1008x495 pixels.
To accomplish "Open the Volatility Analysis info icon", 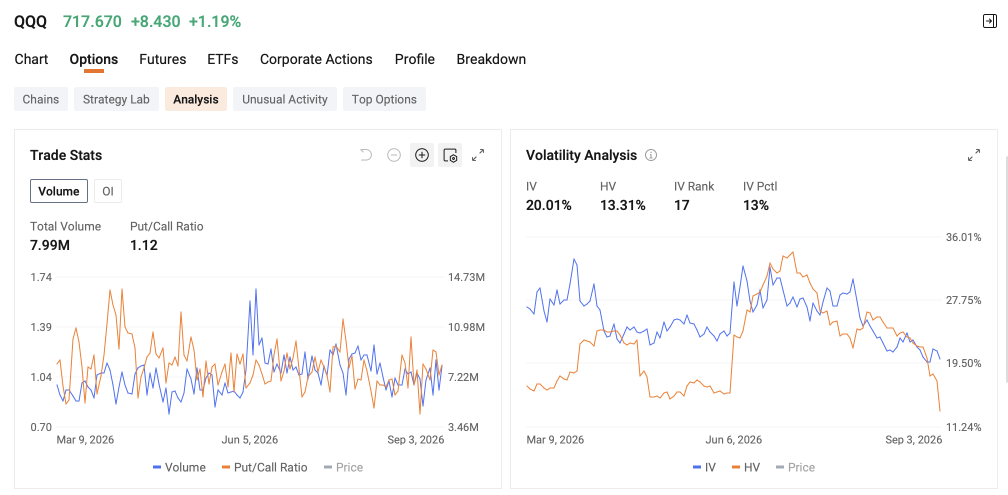I will tap(651, 155).
